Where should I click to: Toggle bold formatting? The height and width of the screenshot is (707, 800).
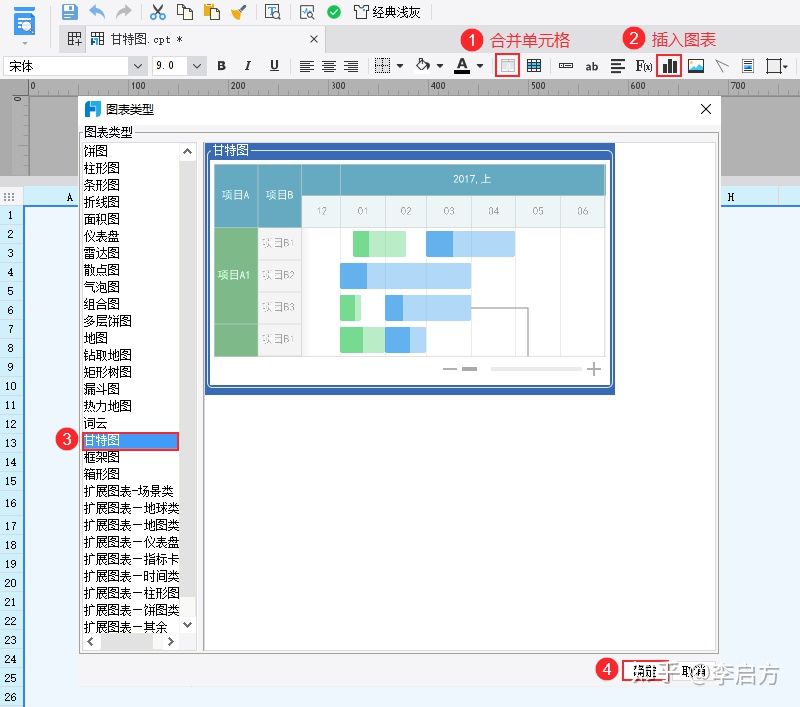(x=220, y=66)
